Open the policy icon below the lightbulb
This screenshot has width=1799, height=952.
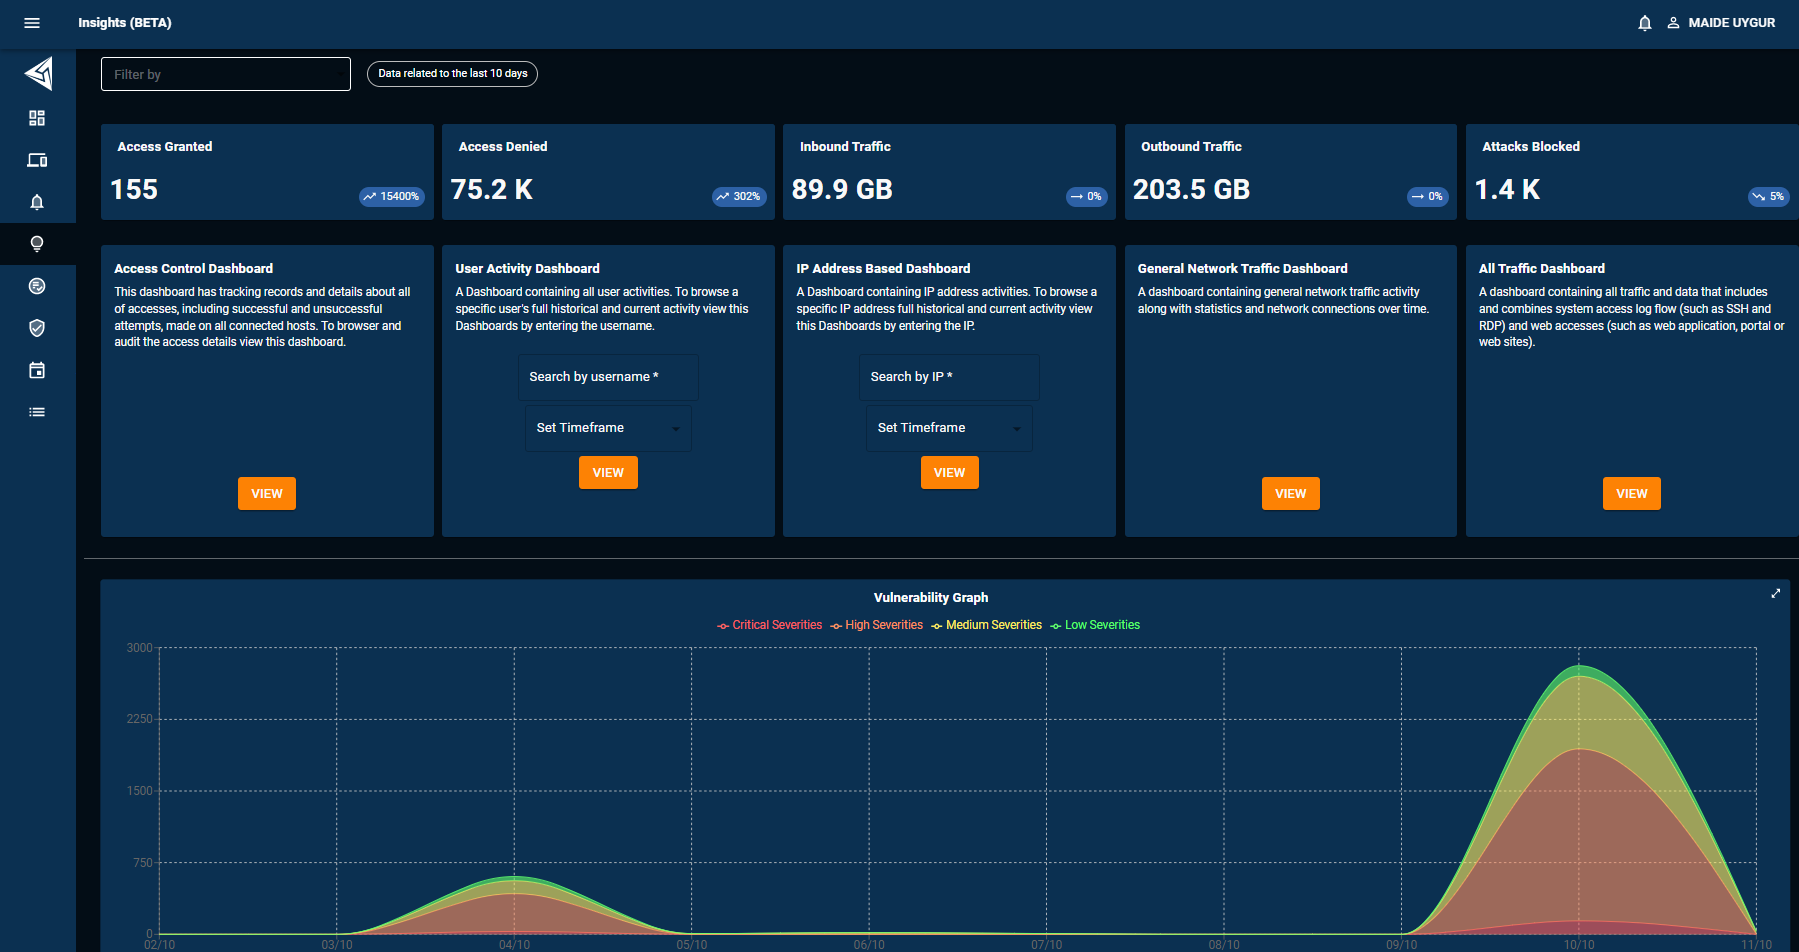[37, 286]
